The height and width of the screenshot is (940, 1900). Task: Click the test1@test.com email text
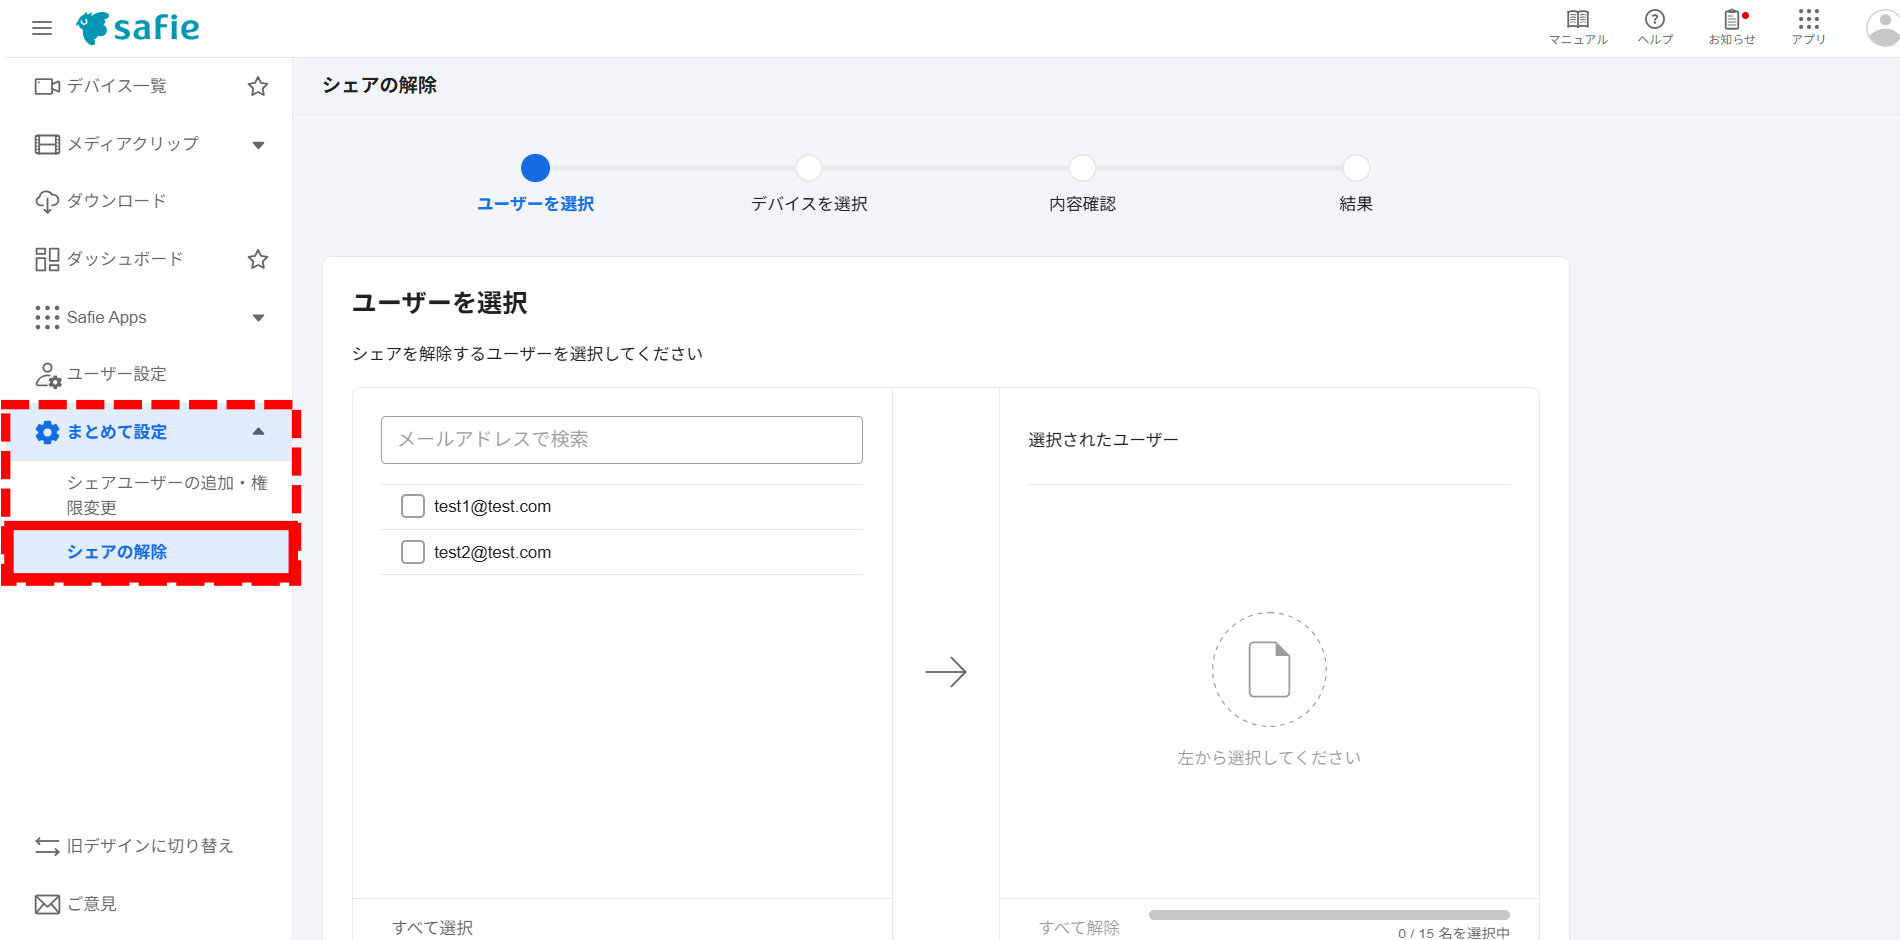(x=492, y=506)
